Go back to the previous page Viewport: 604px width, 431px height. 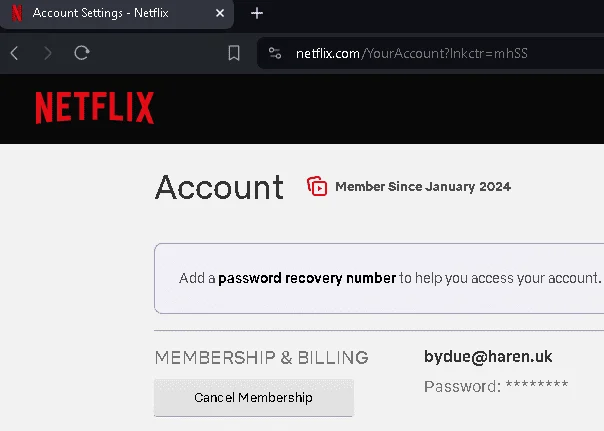click(x=14, y=53)
